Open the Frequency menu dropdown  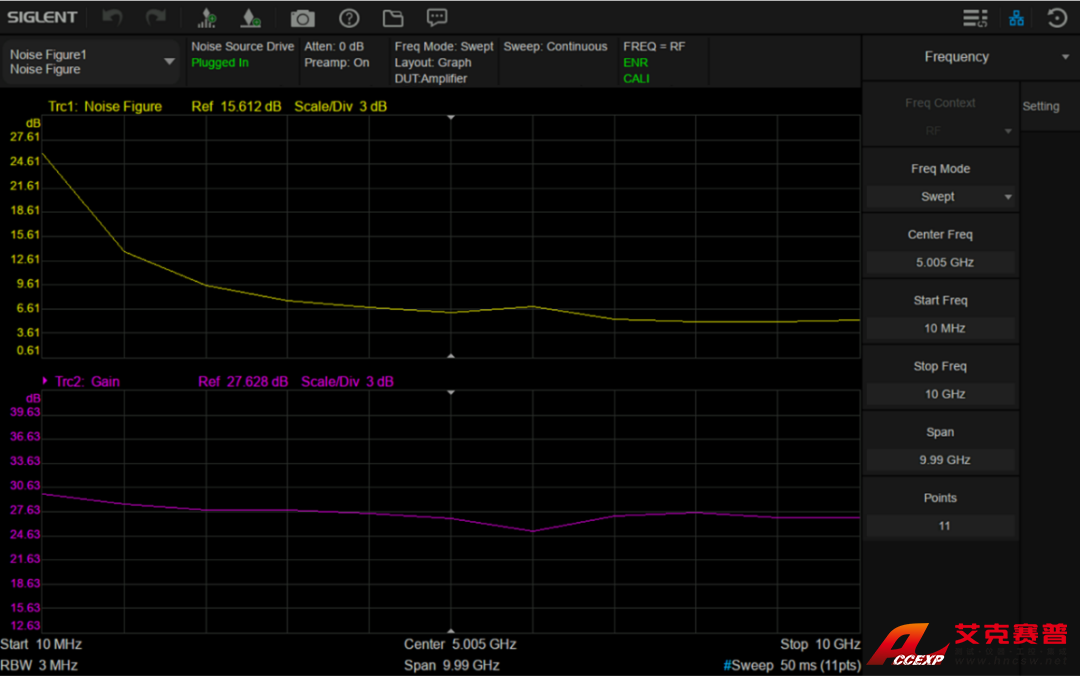pos(1065,57)
